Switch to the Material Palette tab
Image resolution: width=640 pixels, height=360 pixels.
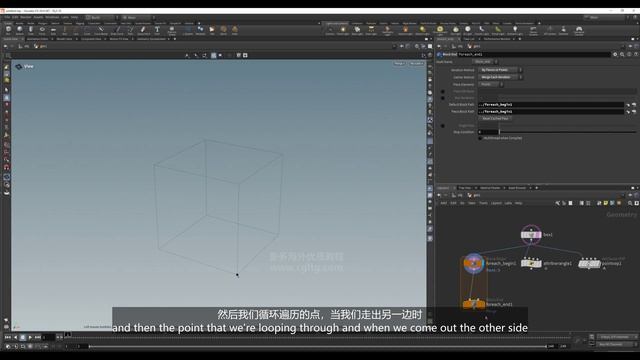490,188
